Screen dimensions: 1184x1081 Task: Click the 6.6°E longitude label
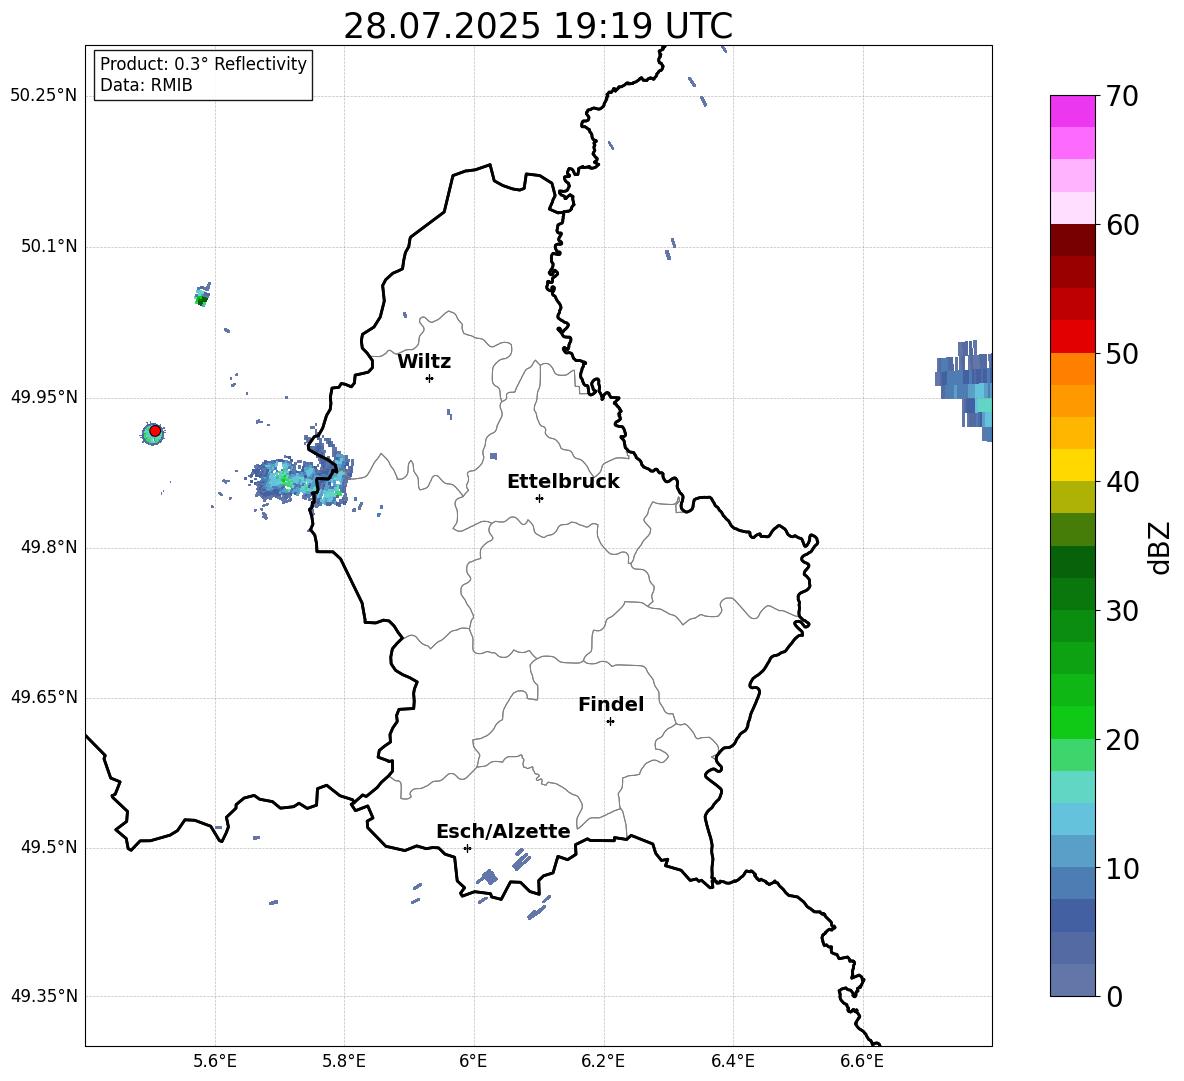click(x=862, y=1061)
